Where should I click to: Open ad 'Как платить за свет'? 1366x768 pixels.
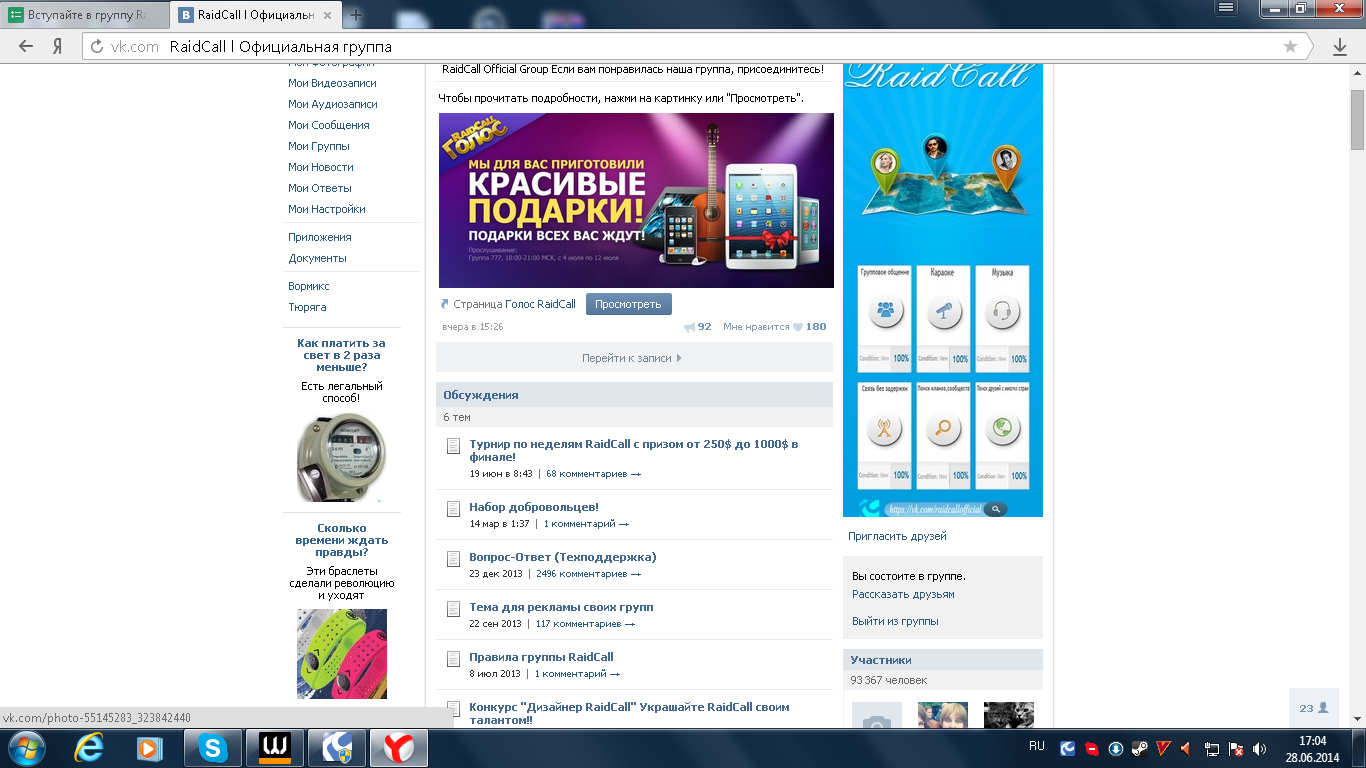341,355
